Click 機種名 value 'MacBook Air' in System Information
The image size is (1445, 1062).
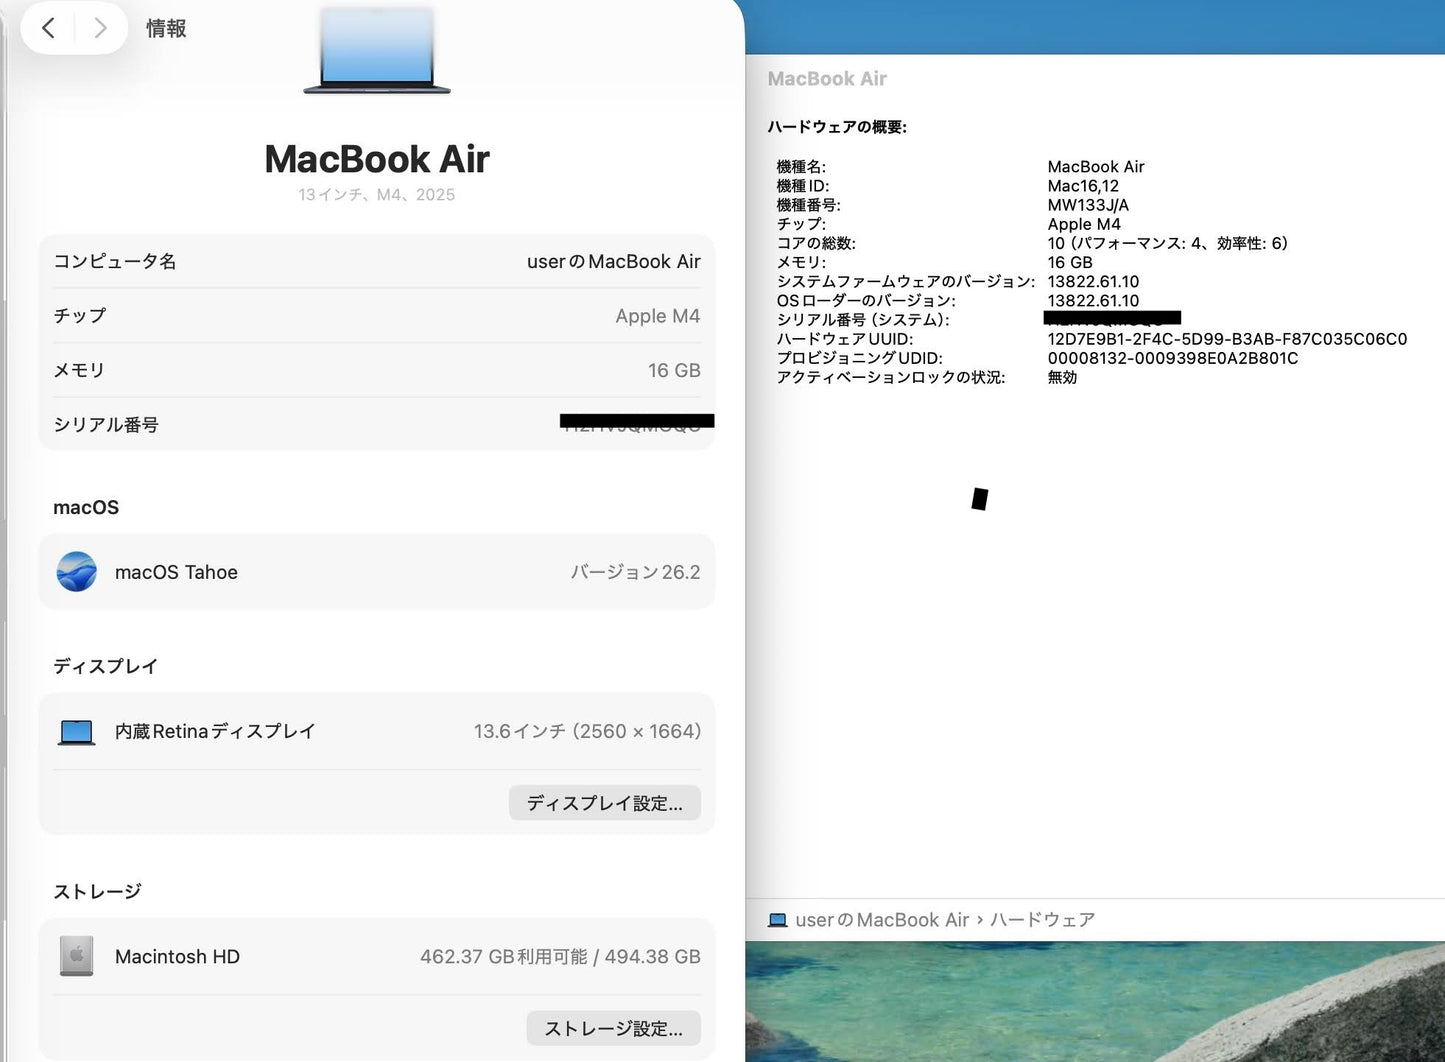click(1096, 167)
